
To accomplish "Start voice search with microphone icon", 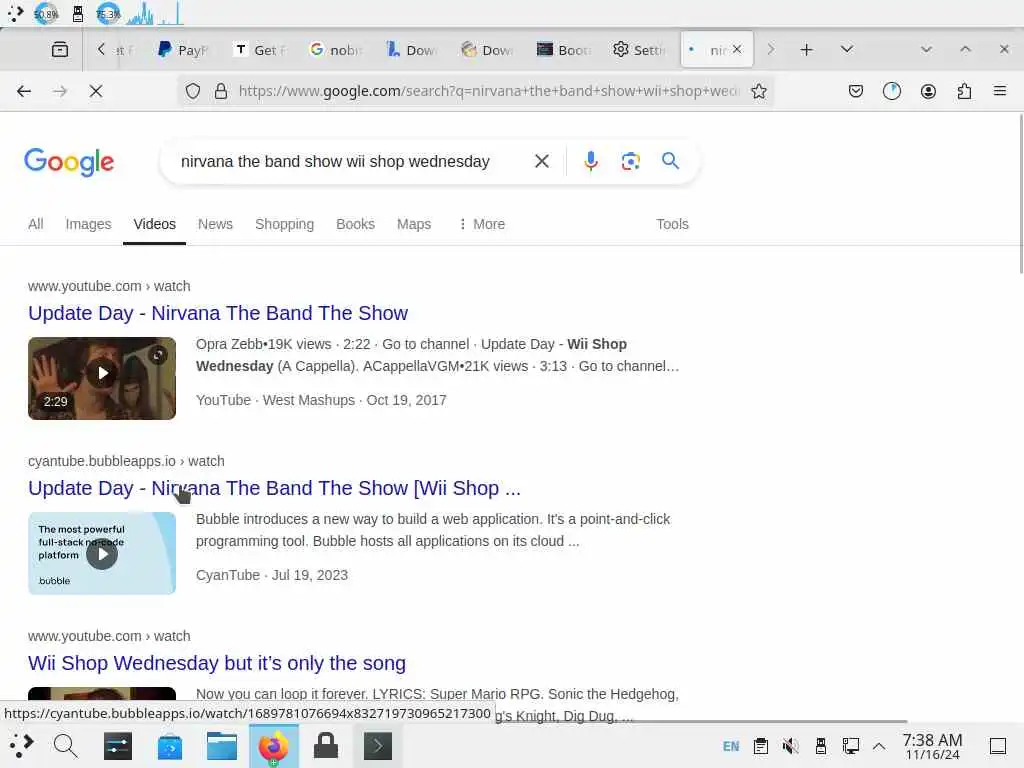I will pos(590,161).
